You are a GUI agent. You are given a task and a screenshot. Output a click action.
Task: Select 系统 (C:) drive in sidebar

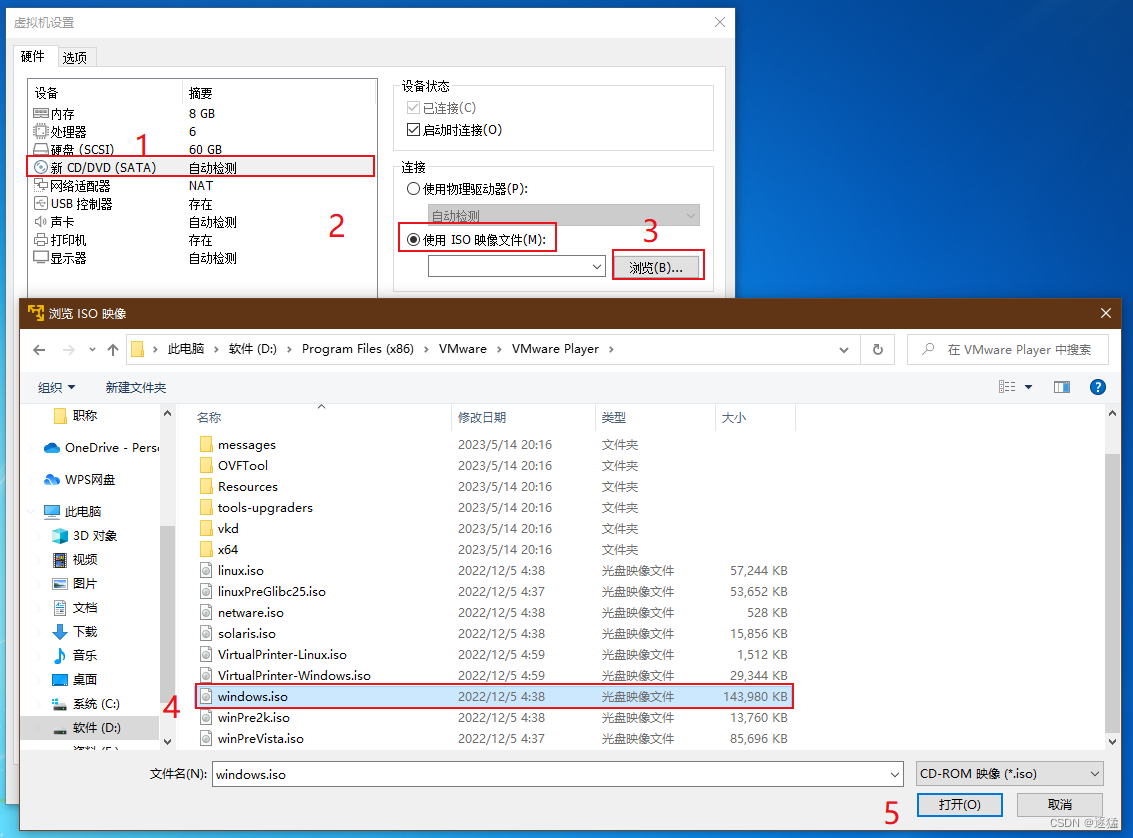point(86,704)
